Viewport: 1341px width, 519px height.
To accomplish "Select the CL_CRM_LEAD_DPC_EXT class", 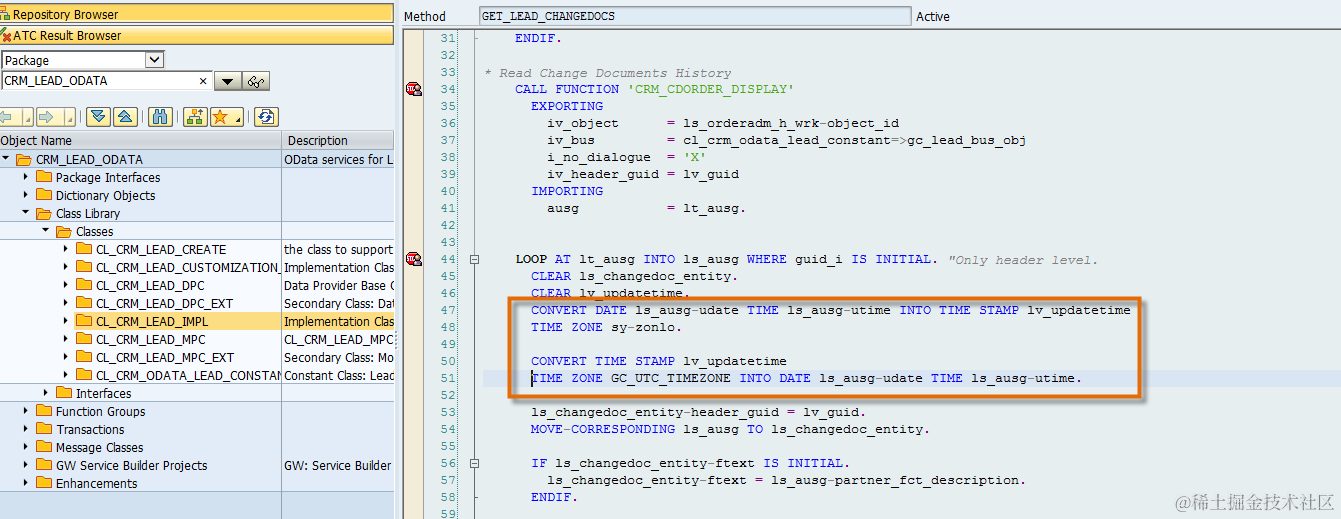I will (x=164, y=303).
